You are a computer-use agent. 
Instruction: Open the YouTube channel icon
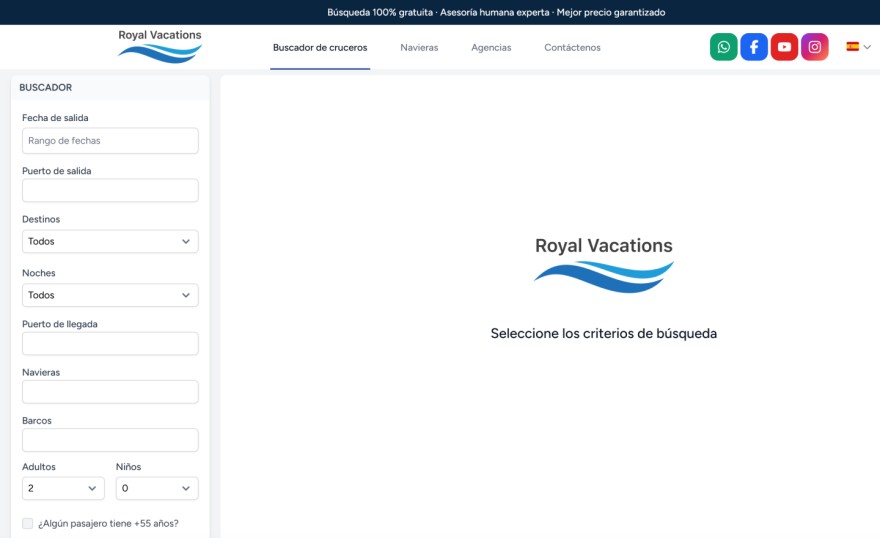tap(784, 47)
